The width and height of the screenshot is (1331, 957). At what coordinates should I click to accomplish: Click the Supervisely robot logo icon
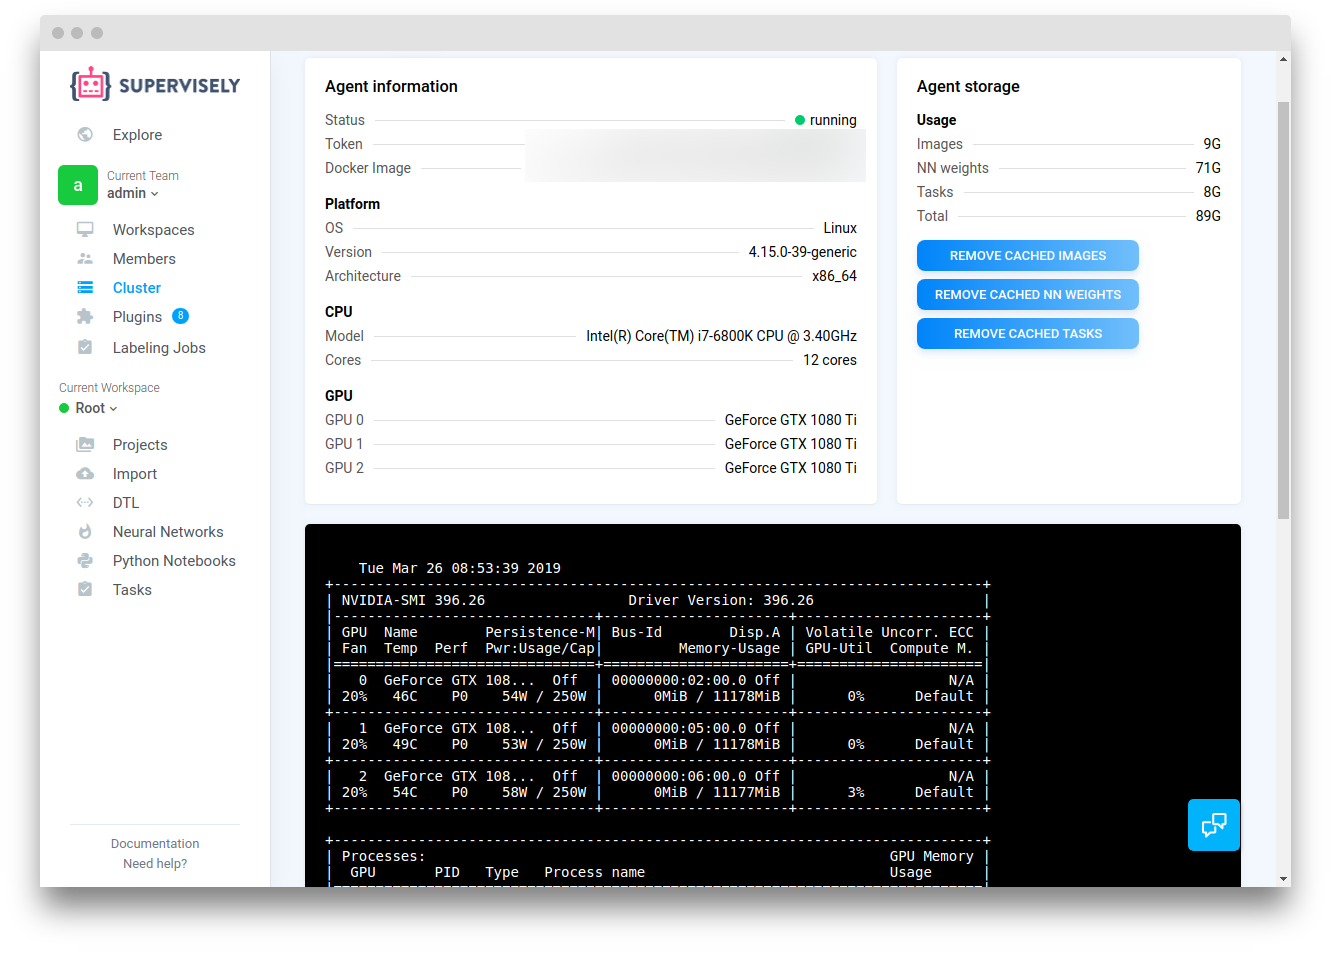coord(90,85)
